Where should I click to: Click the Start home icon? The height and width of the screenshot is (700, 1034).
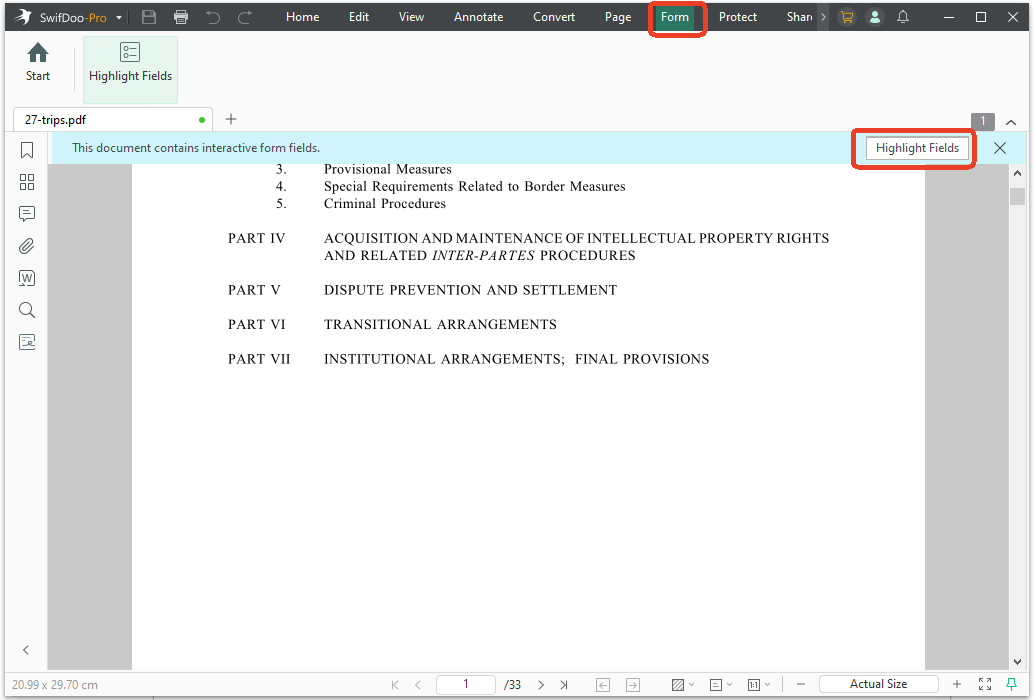click(x=38, y=63)
